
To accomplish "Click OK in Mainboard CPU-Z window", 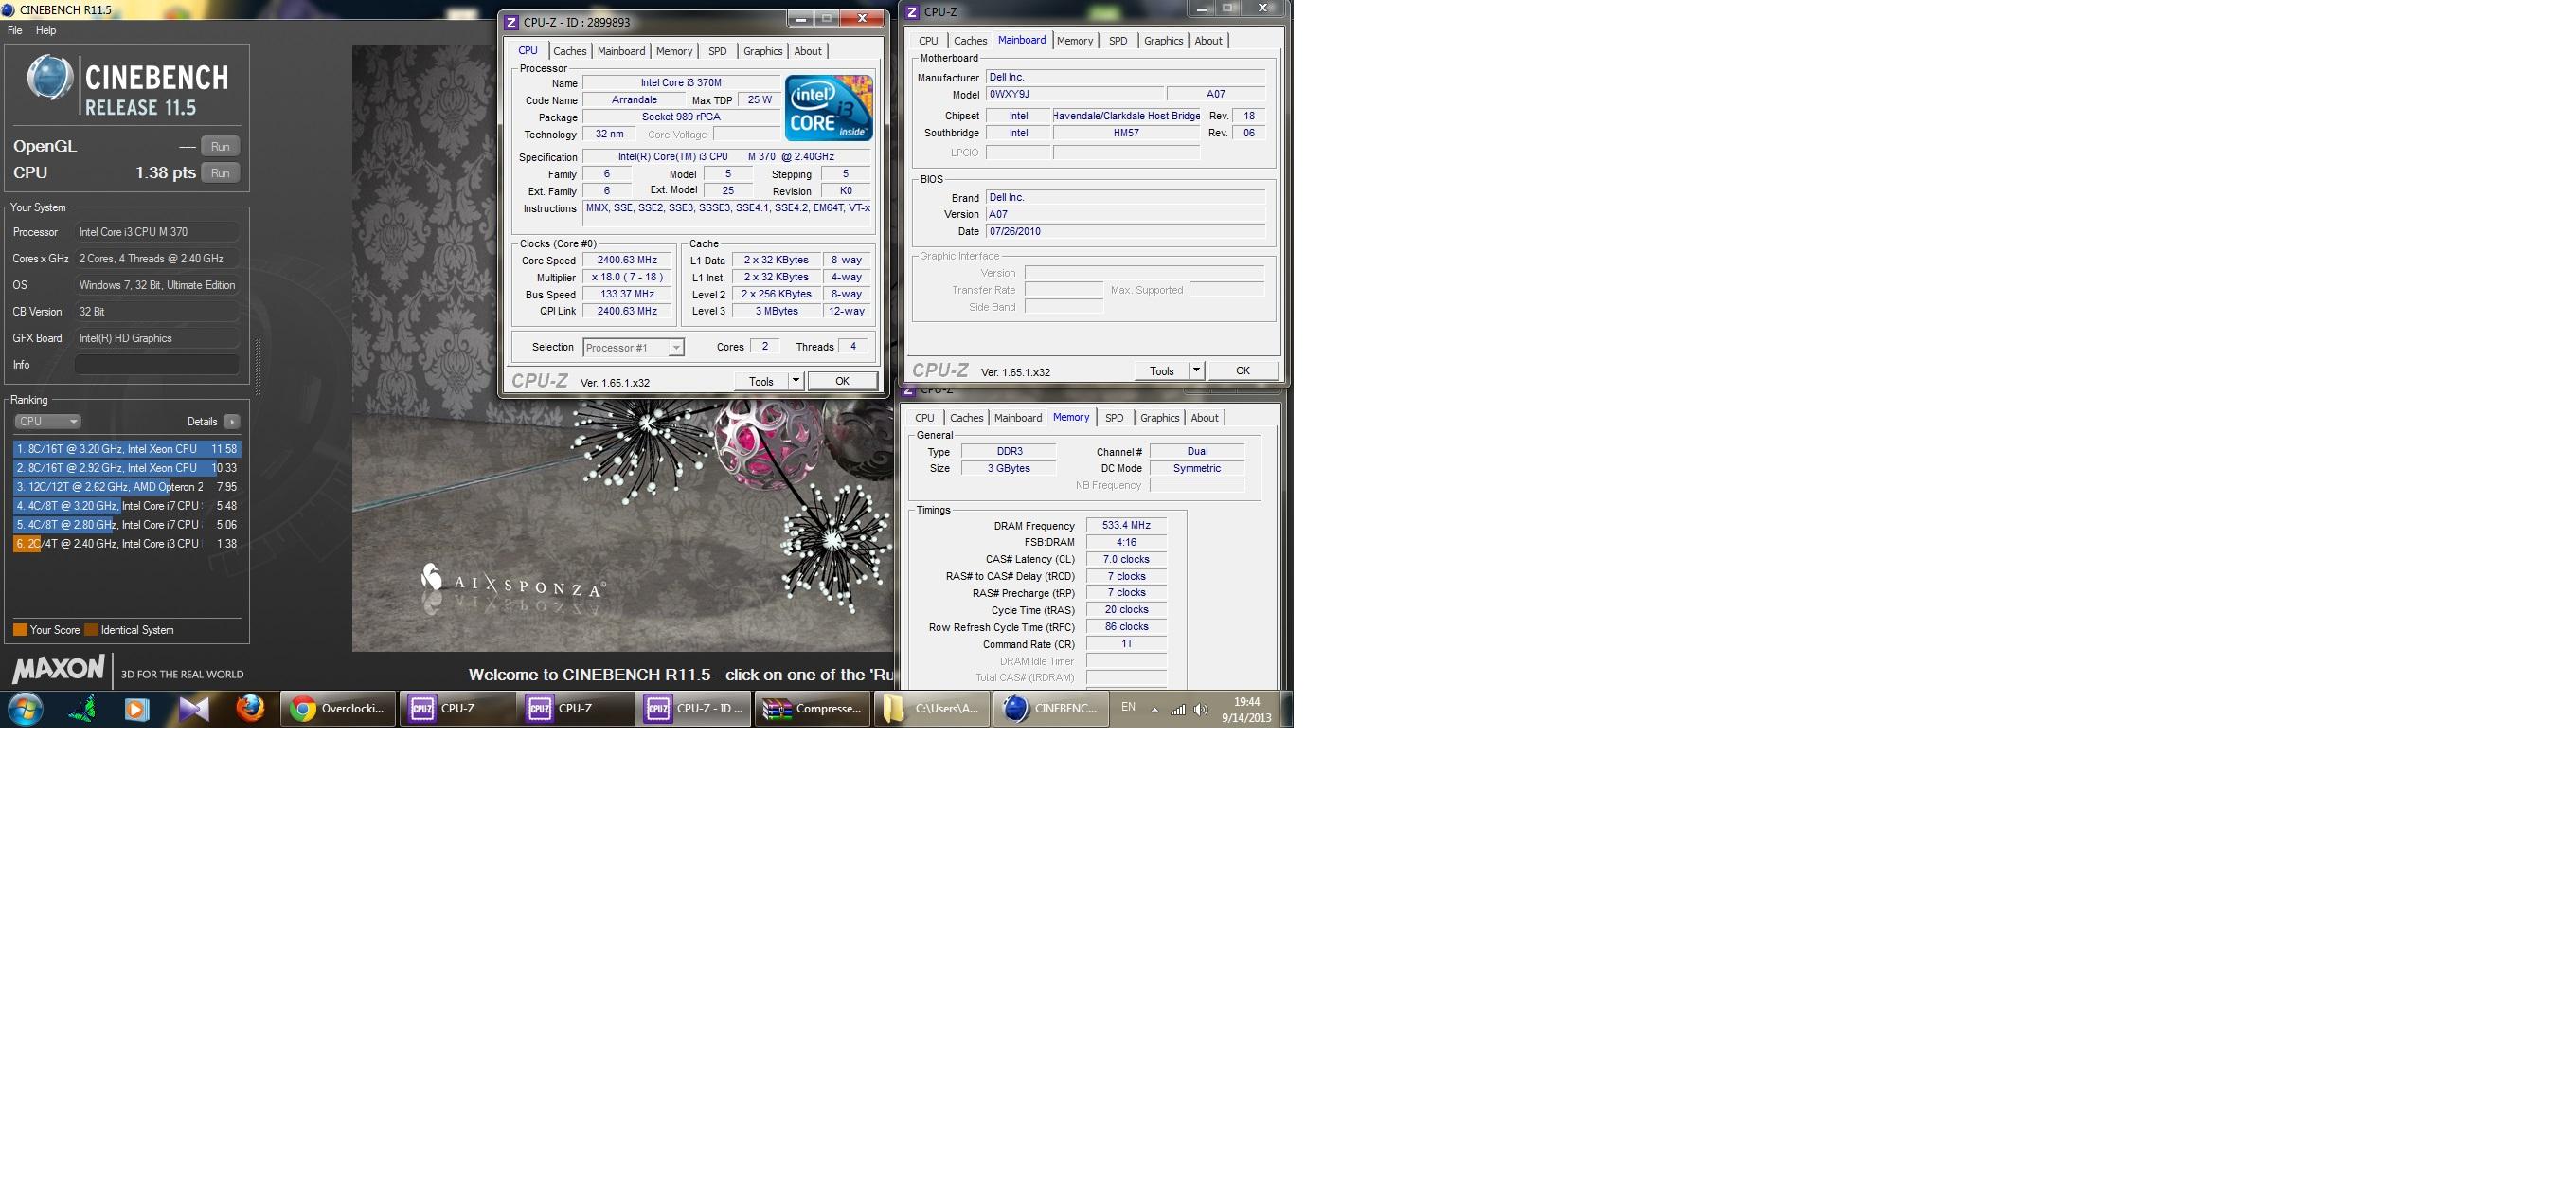I will coord(1243,371).
